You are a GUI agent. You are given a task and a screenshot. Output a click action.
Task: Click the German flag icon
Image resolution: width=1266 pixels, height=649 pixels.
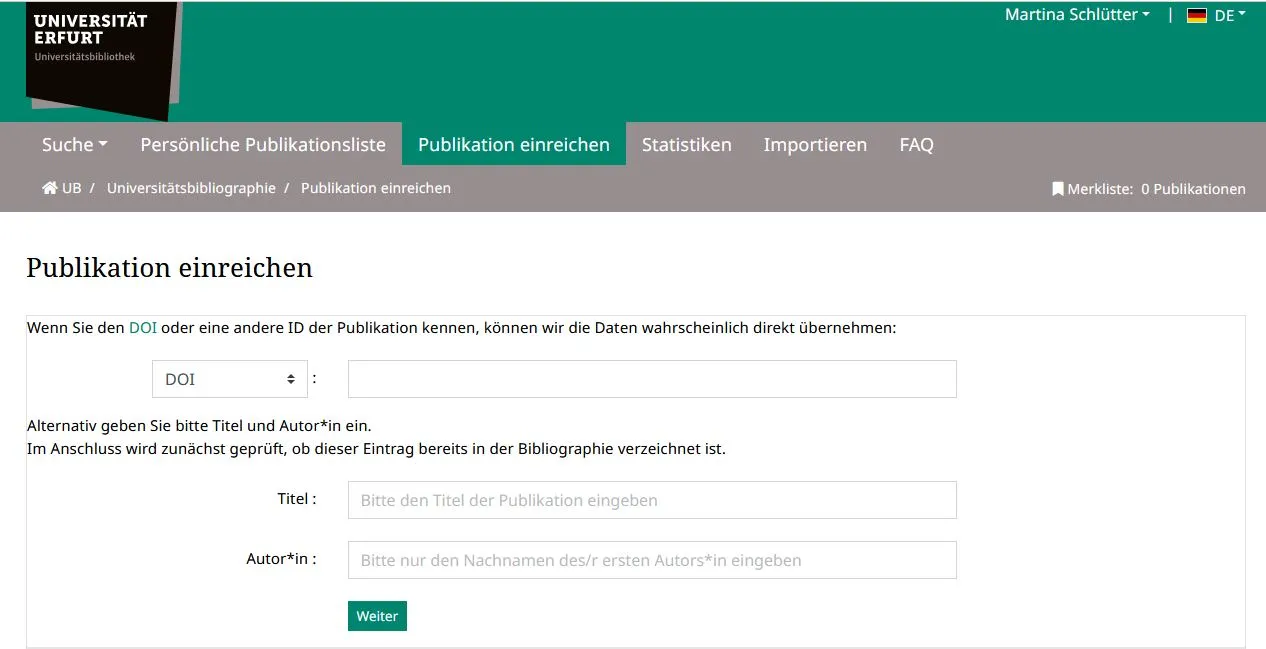point(1196,16)
